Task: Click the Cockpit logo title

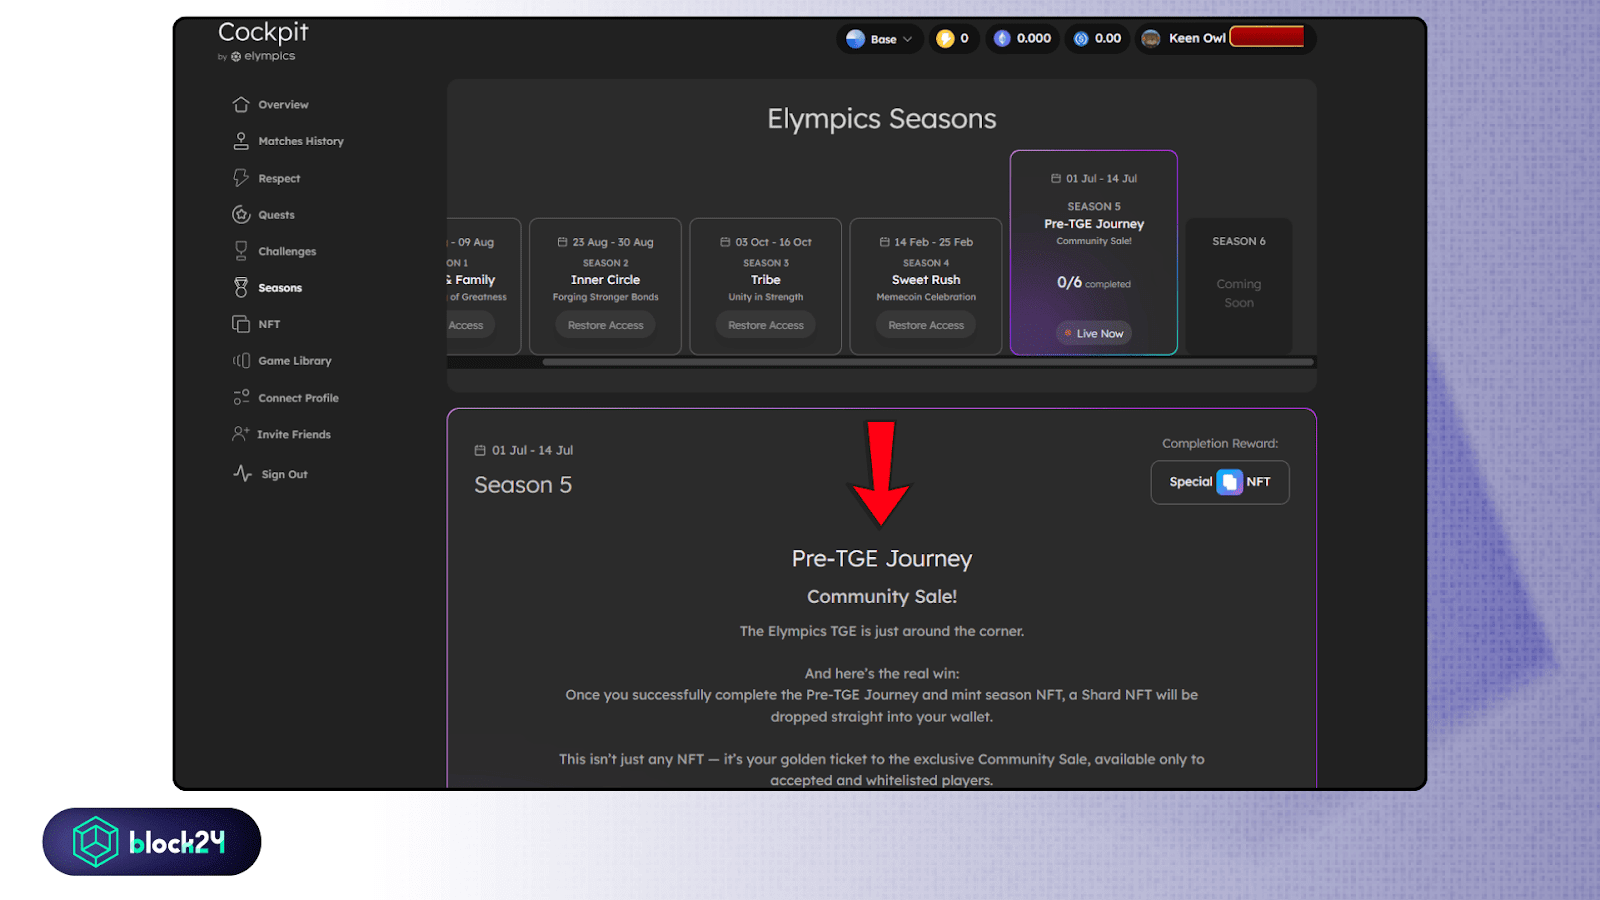Action: pyautogui.click(x=263, y=32)
